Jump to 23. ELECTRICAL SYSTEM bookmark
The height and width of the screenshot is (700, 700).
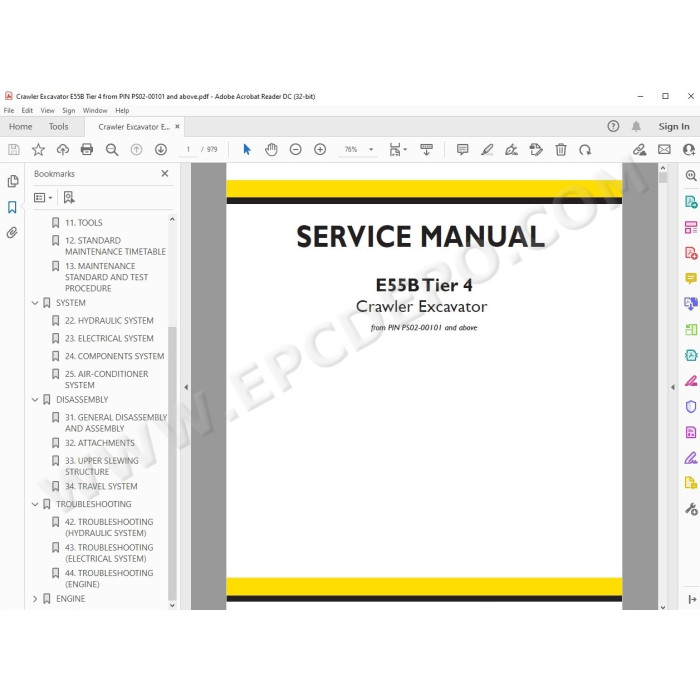tap(109, 338)
